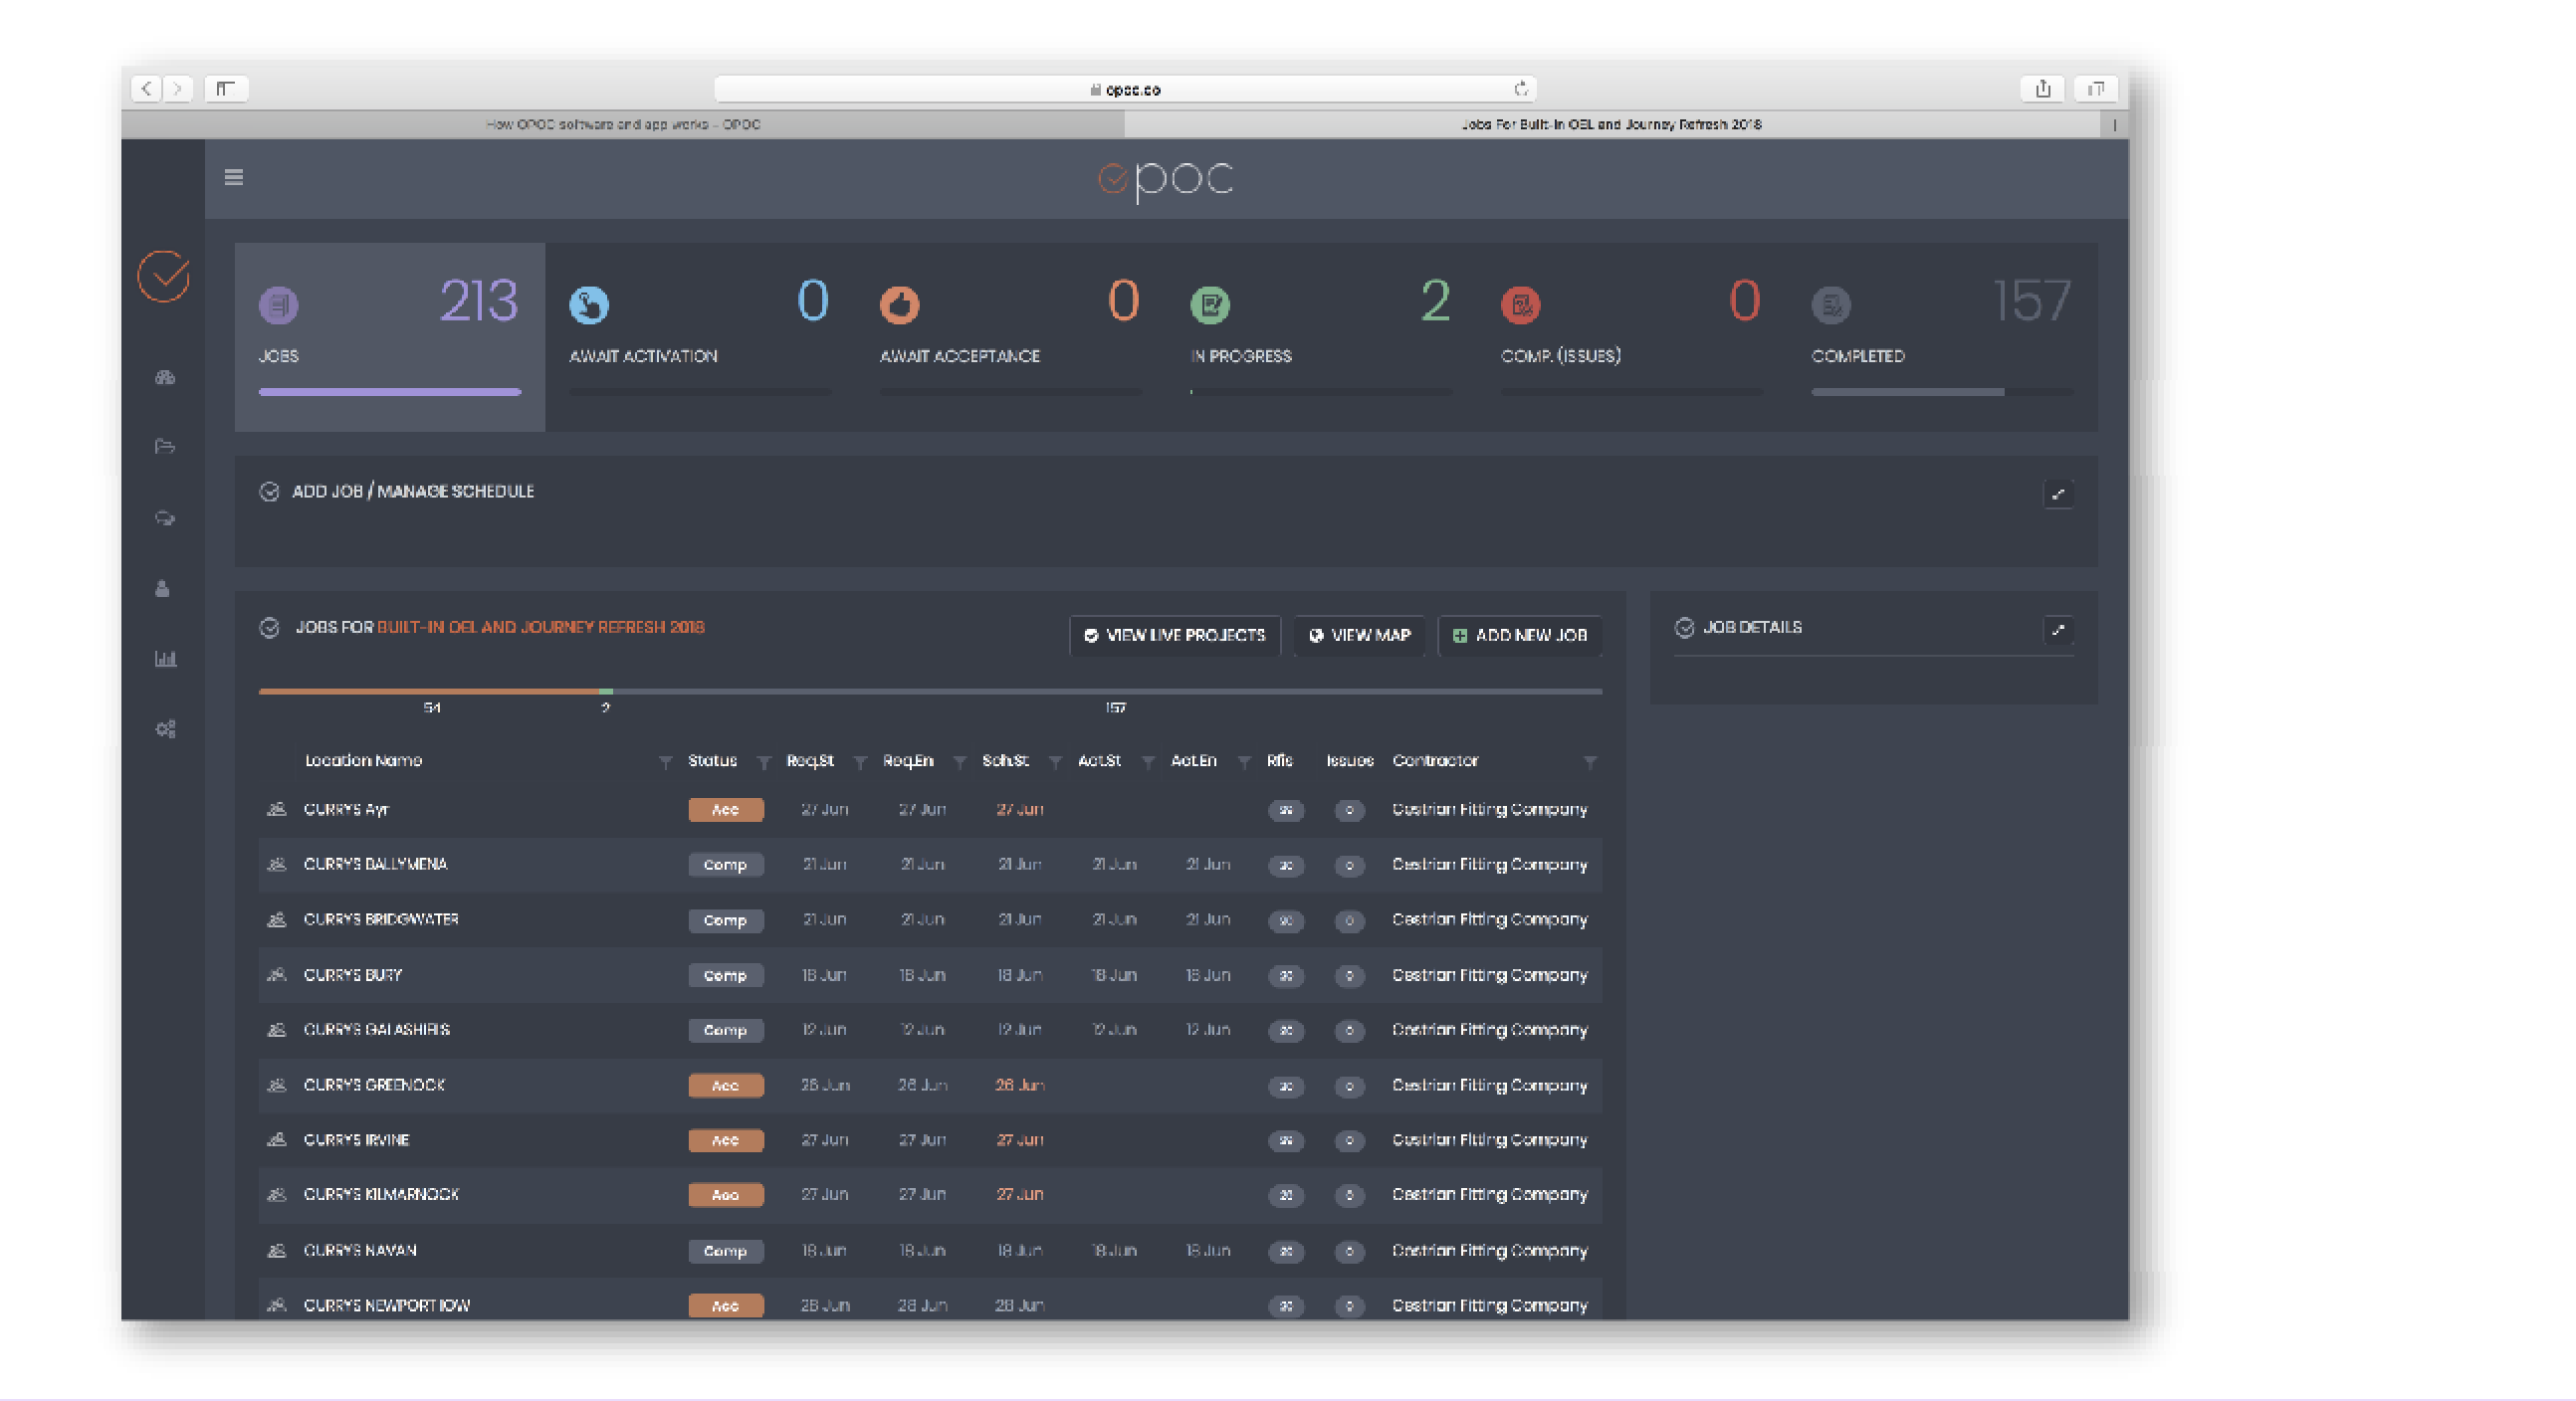
Task: Open the messages chat icon in sidebar
Action: tap(165, 518)
